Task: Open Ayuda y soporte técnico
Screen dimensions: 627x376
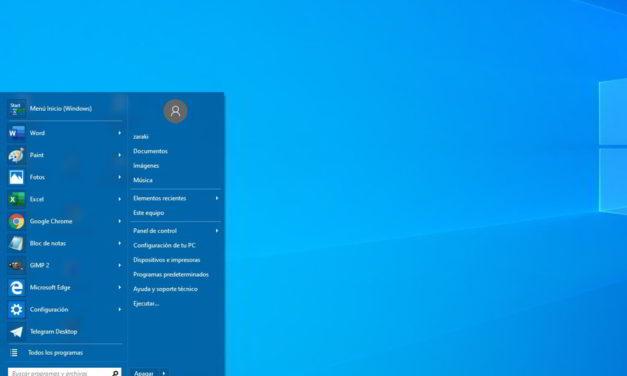Action: (165, 289)
